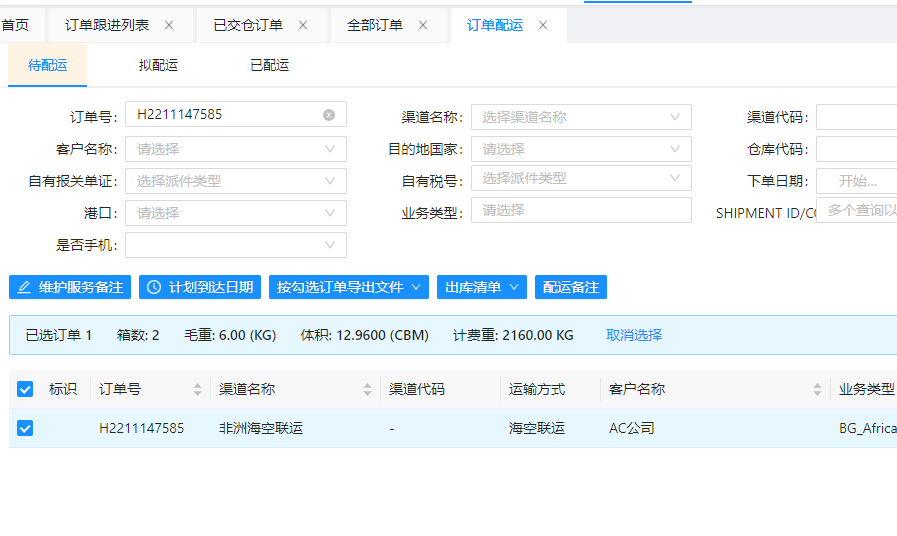The width and height of the screenshot is (897, 536).
Task: Open the 目的地国家 dropdown
Action: click(x=580, y=149)
